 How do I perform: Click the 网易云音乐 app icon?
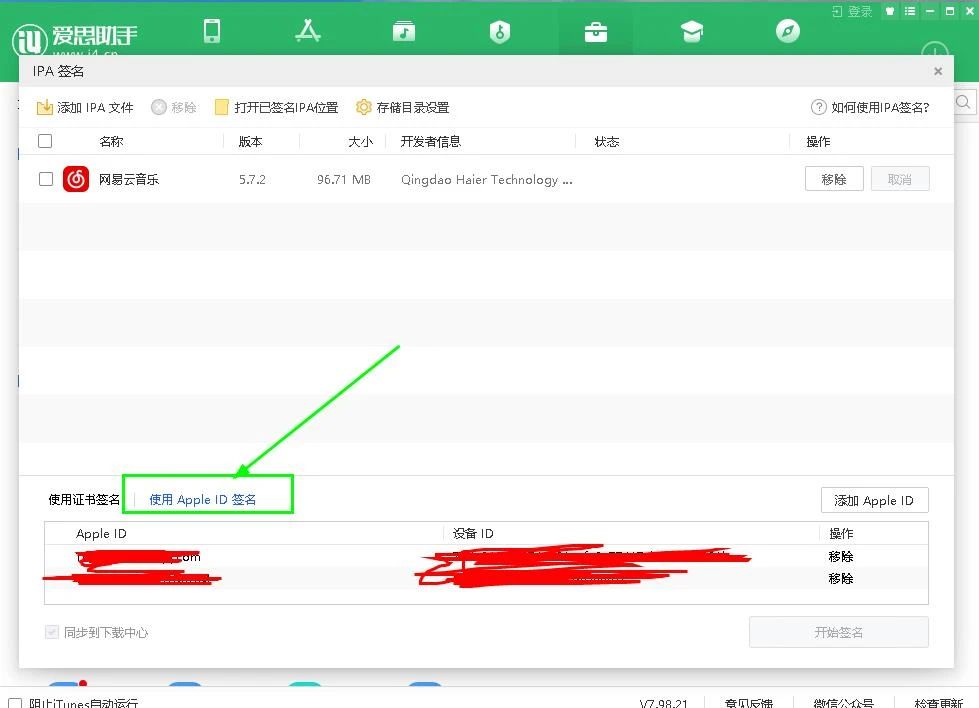coord(76,179)
